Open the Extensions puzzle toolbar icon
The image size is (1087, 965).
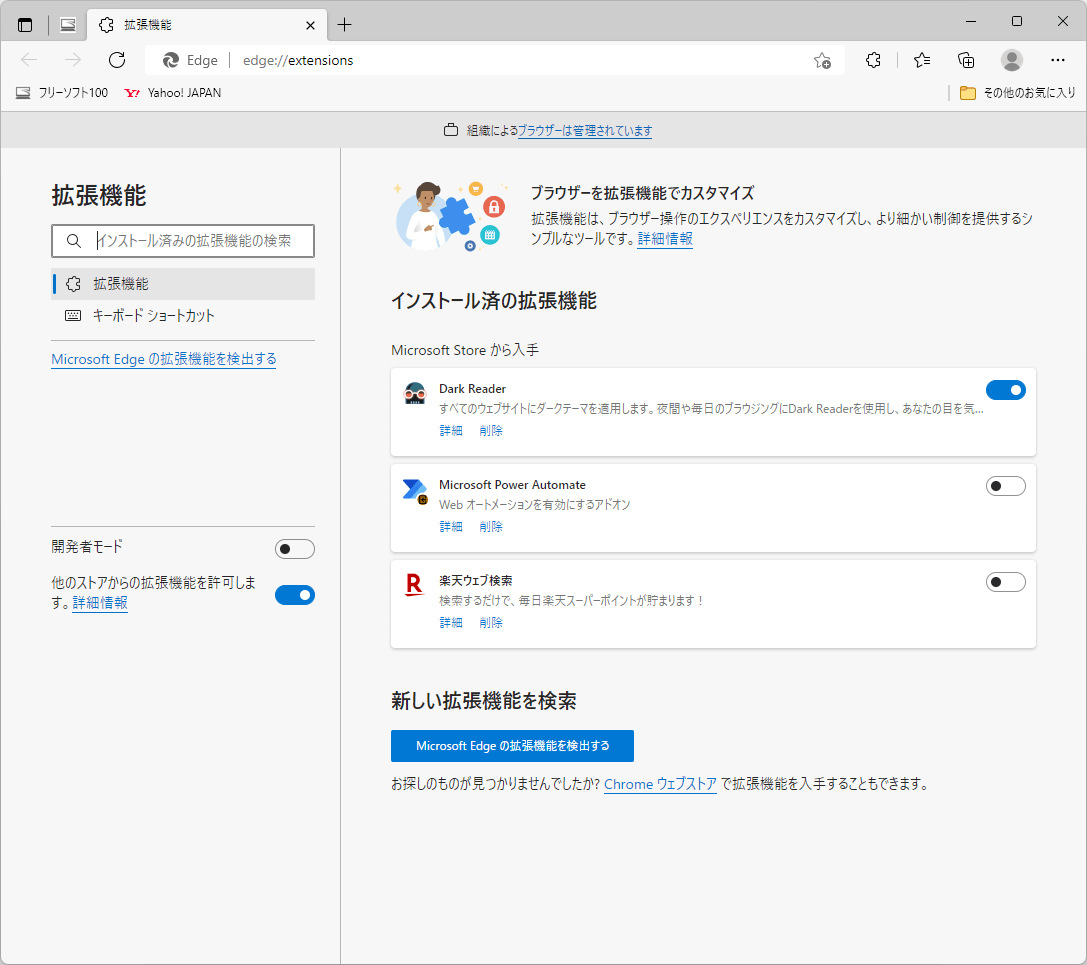[x=873, y=60]
